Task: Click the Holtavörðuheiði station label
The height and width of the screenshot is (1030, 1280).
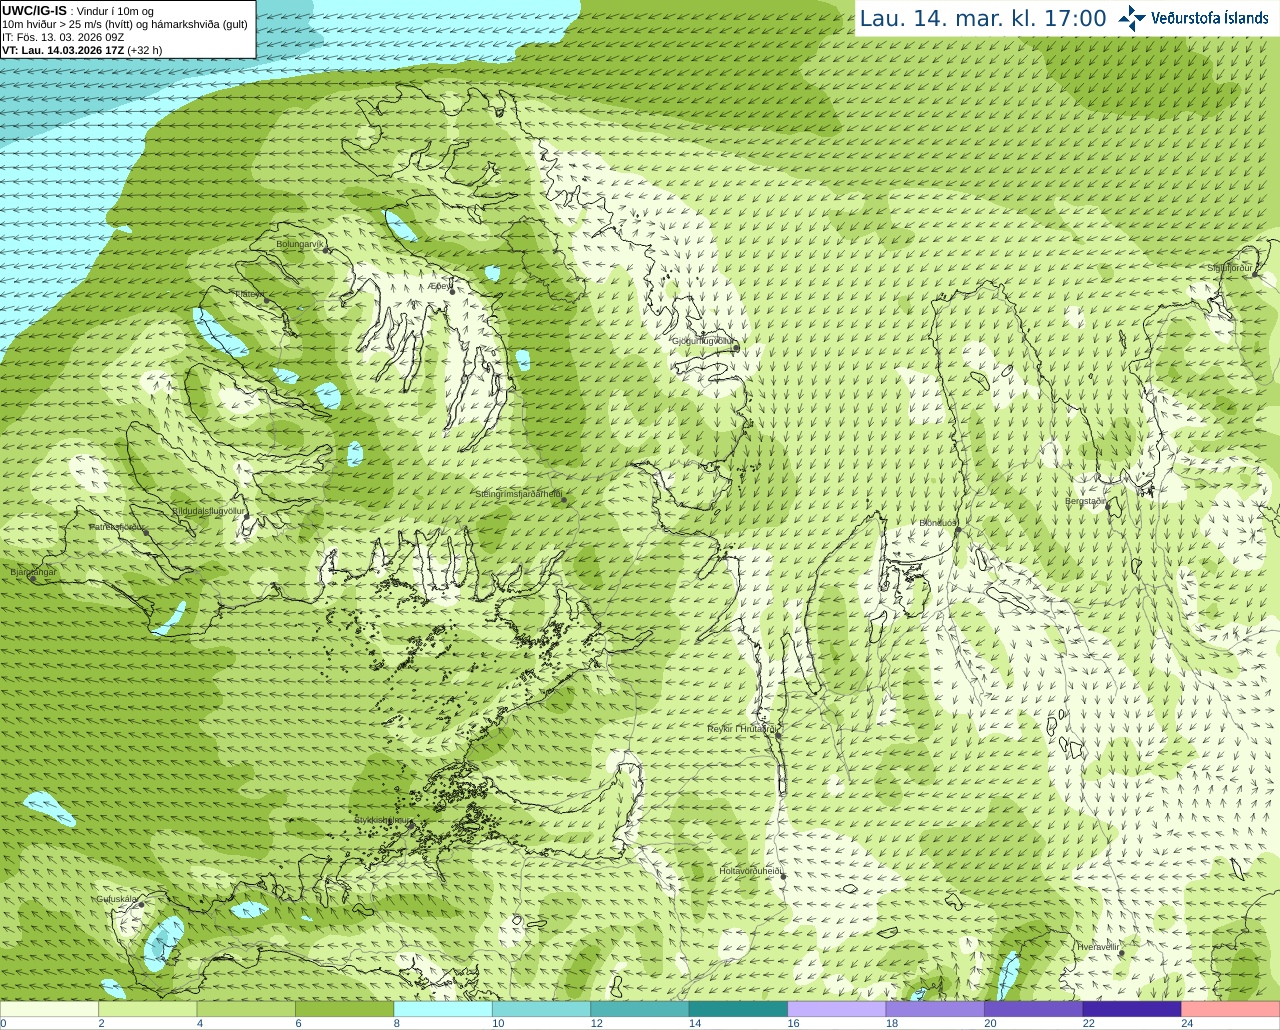Action: pos(751,871)
